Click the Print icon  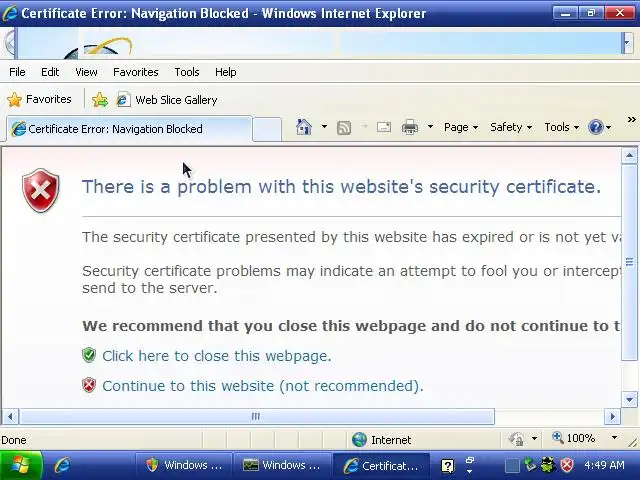tap(410, 127)
